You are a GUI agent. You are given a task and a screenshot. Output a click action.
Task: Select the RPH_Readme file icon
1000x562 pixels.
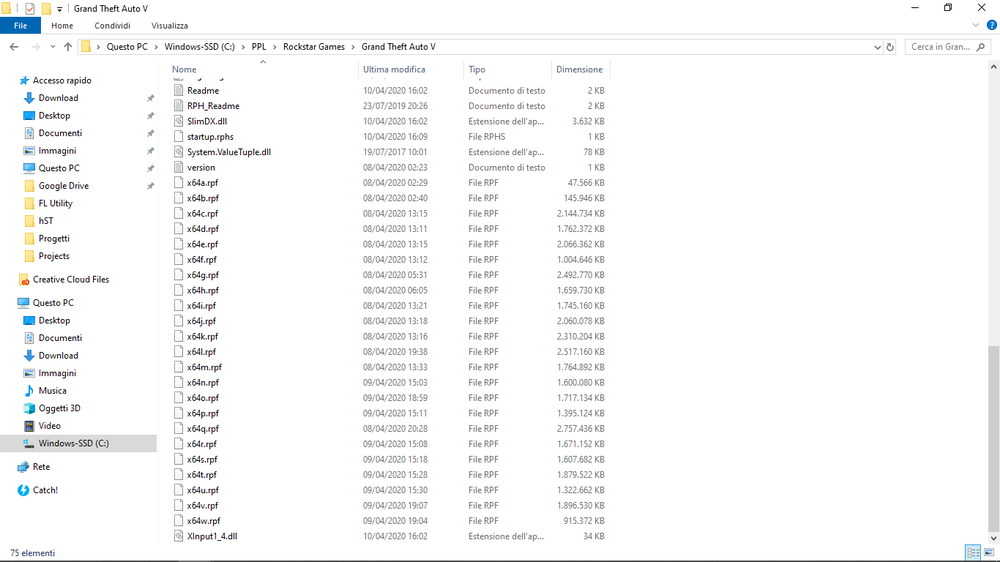(179, 106)
